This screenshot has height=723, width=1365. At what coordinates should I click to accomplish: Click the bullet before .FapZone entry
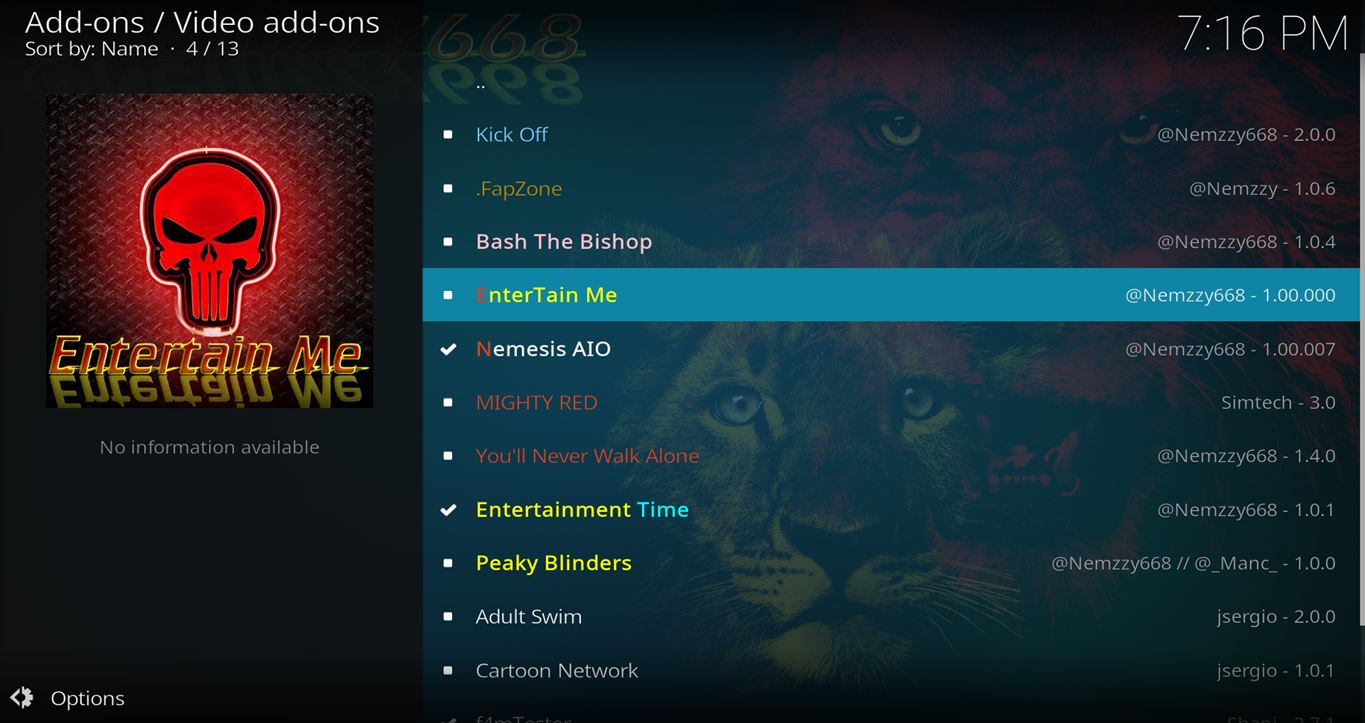tap(448, 188)
